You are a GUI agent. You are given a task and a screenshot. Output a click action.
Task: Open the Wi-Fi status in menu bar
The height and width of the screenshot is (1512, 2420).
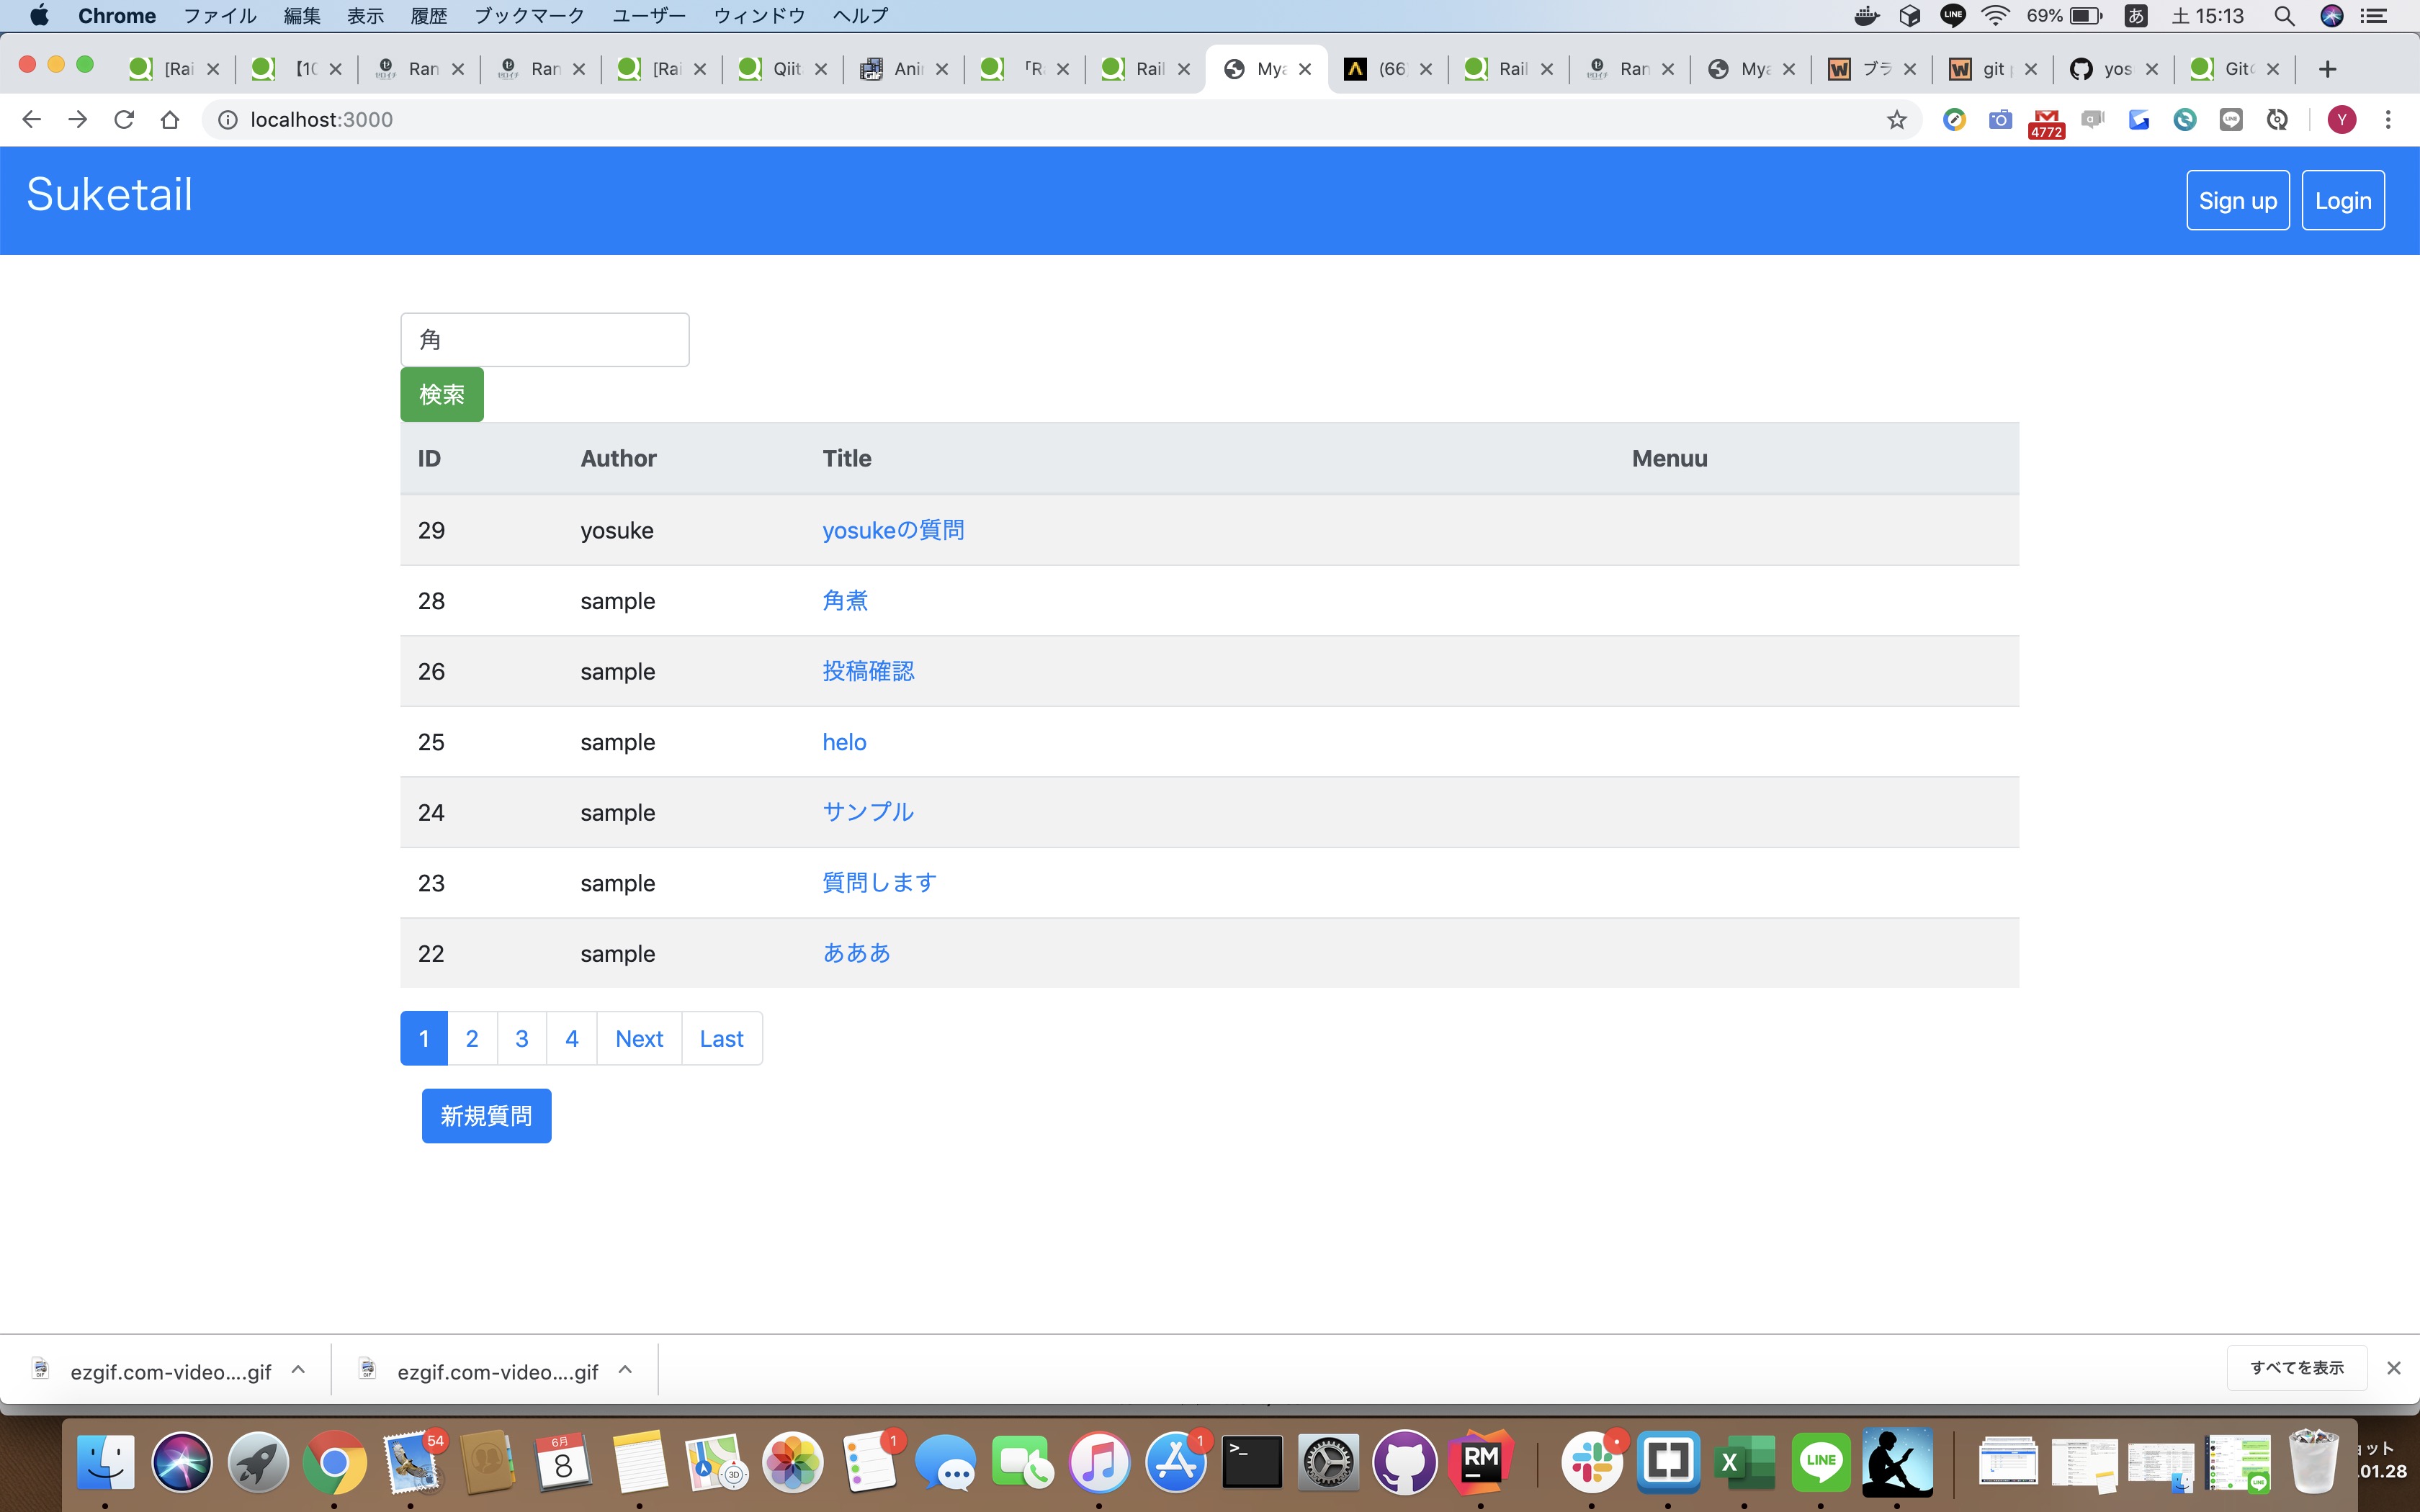(x=1996, y=16)
